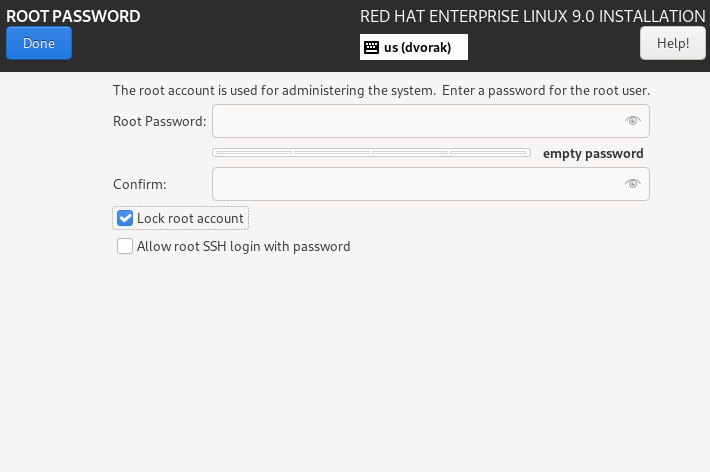This screenshot has height=472, width=710.
Task: Click the ROOT PASSWORD page title
Action: (73, 16)
